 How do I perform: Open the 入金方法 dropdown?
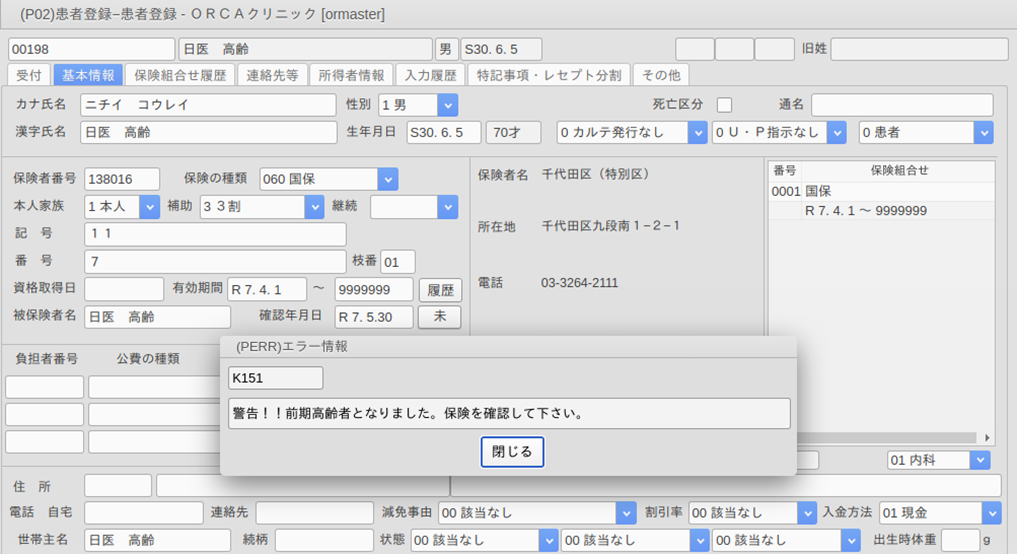(x=990, y=513)
